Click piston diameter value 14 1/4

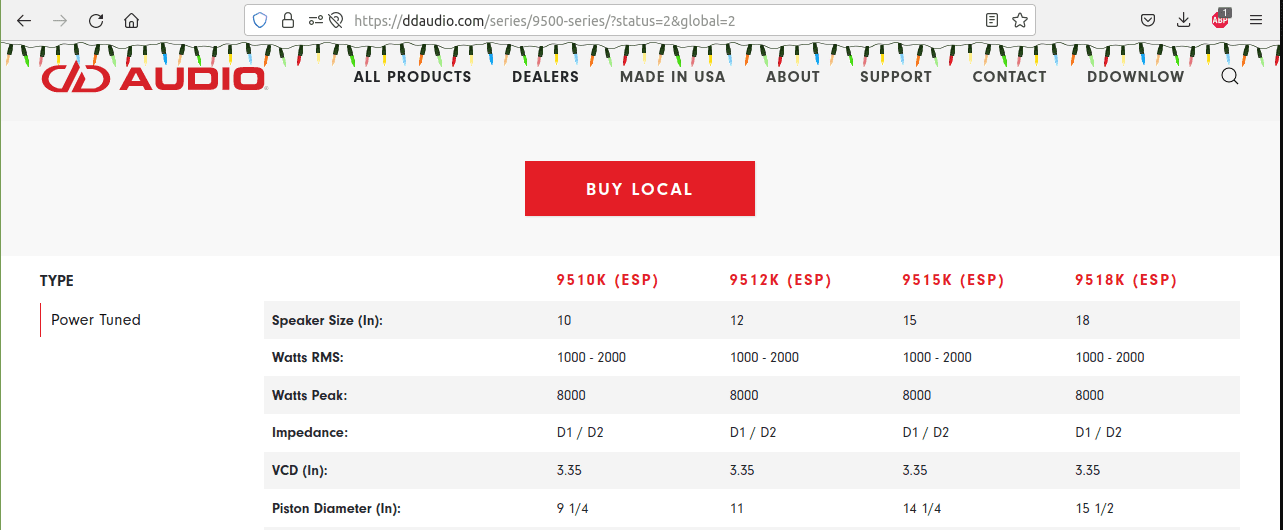924,509
